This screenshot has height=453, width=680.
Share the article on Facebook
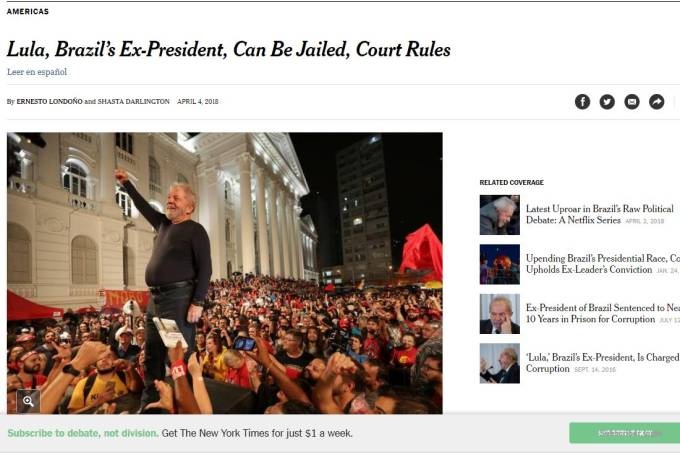[582, 101]
